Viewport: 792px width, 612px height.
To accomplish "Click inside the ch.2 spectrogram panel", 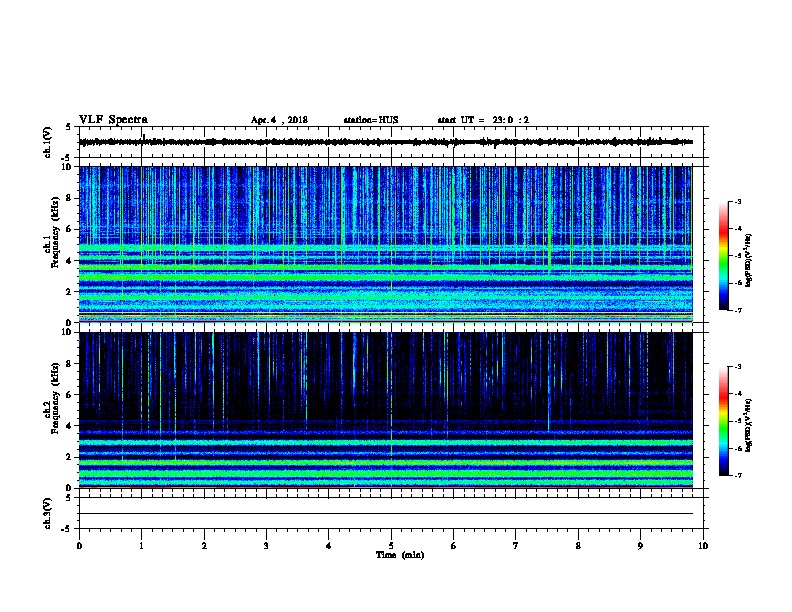I will click(386, 410).
